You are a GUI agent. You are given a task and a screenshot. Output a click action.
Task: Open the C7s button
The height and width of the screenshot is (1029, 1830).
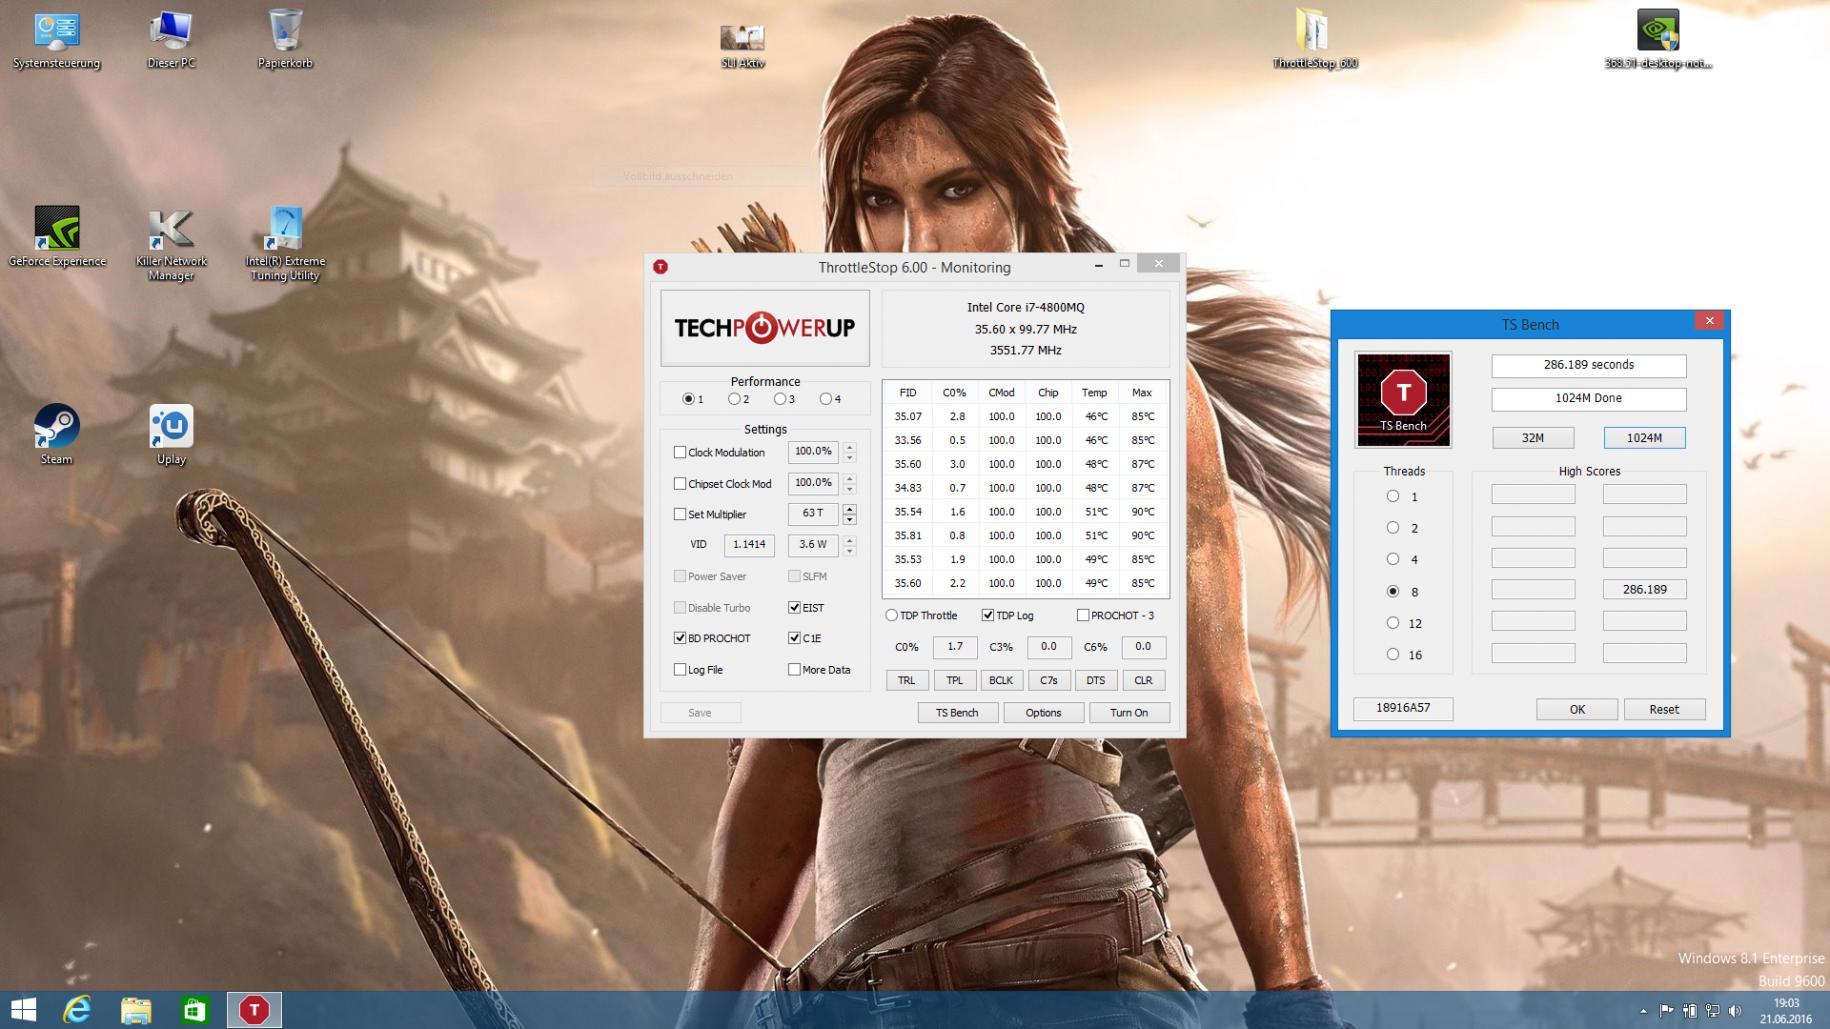click(1048, 681)
